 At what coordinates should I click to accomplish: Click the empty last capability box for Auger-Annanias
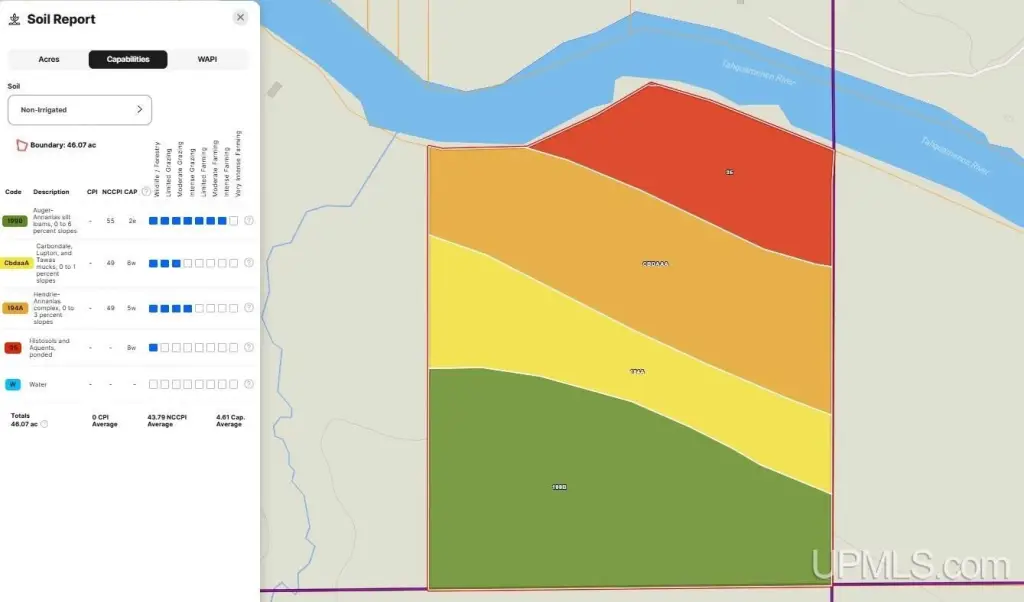234,221
